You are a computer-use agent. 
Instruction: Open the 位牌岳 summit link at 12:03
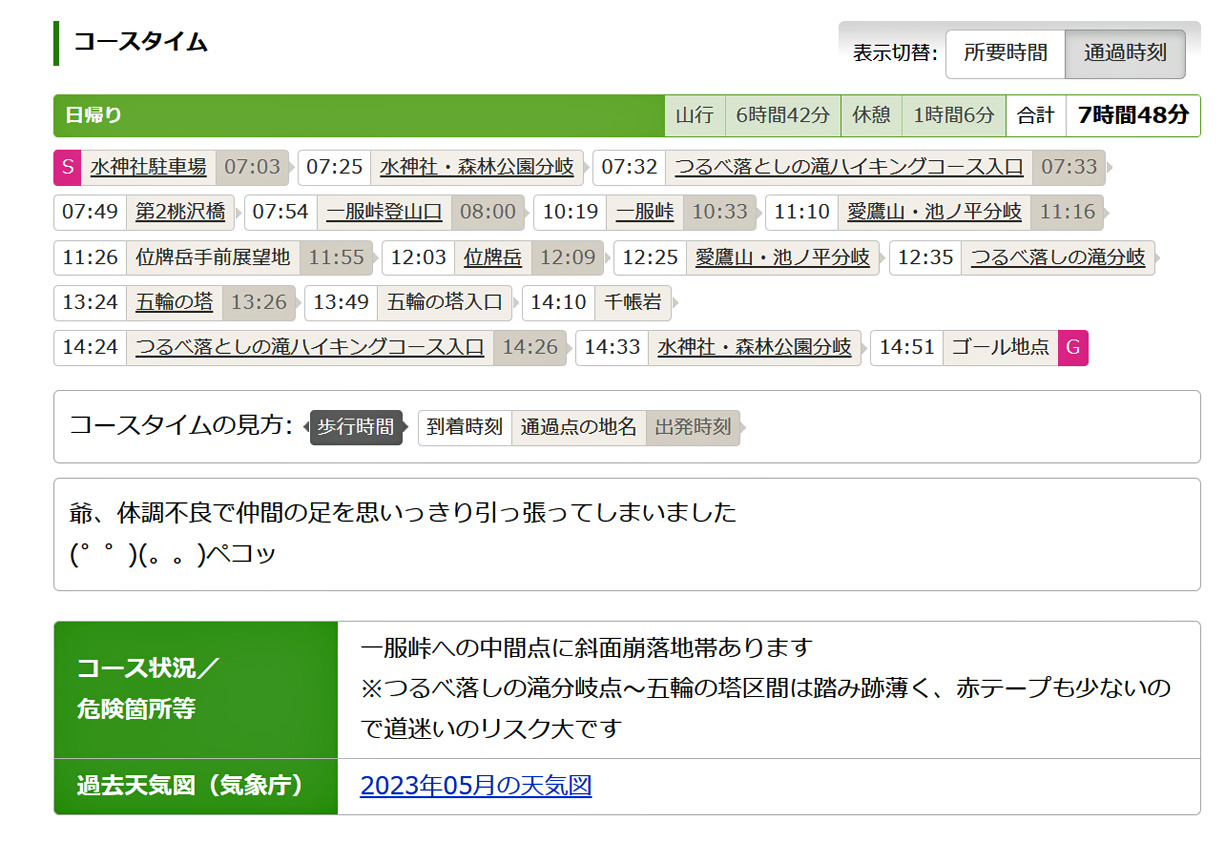pyautogui.click(x=492, y=257)
